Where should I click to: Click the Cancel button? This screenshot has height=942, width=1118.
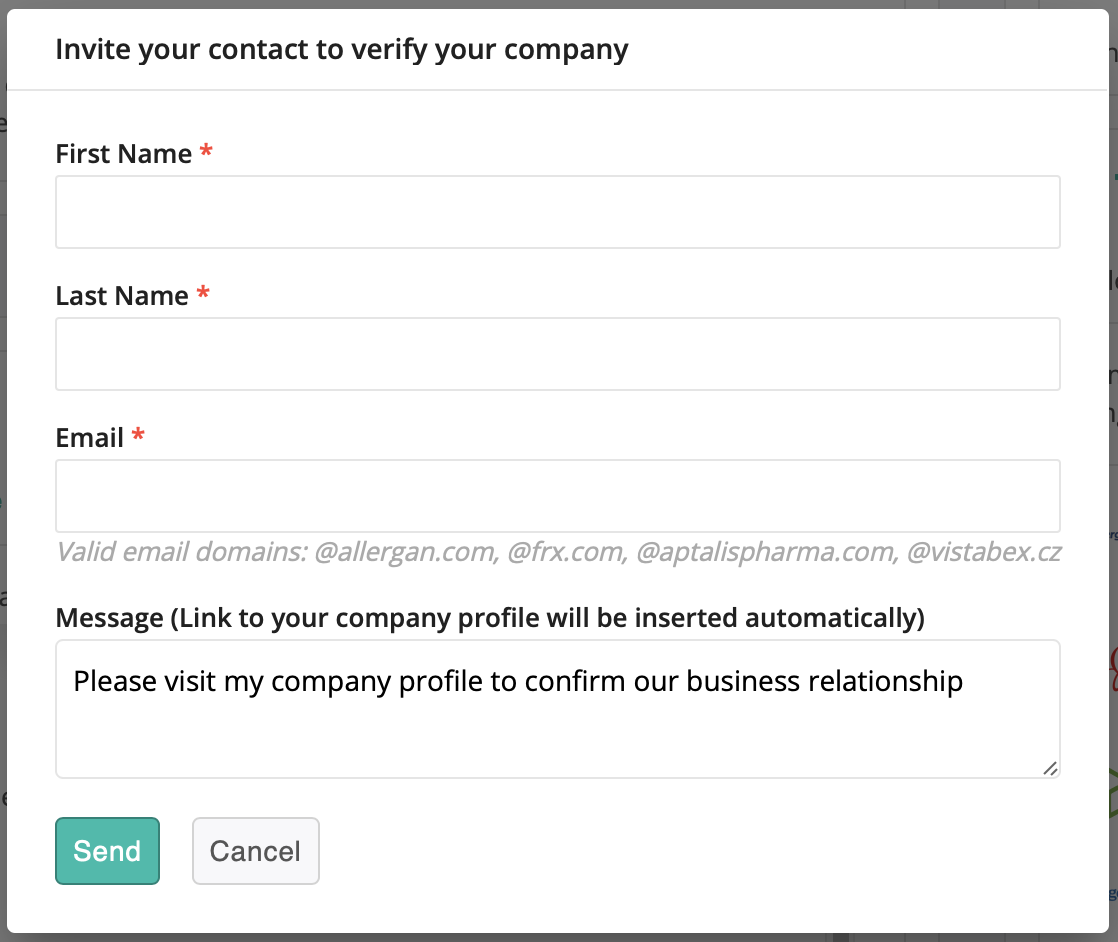coord(255,851)
